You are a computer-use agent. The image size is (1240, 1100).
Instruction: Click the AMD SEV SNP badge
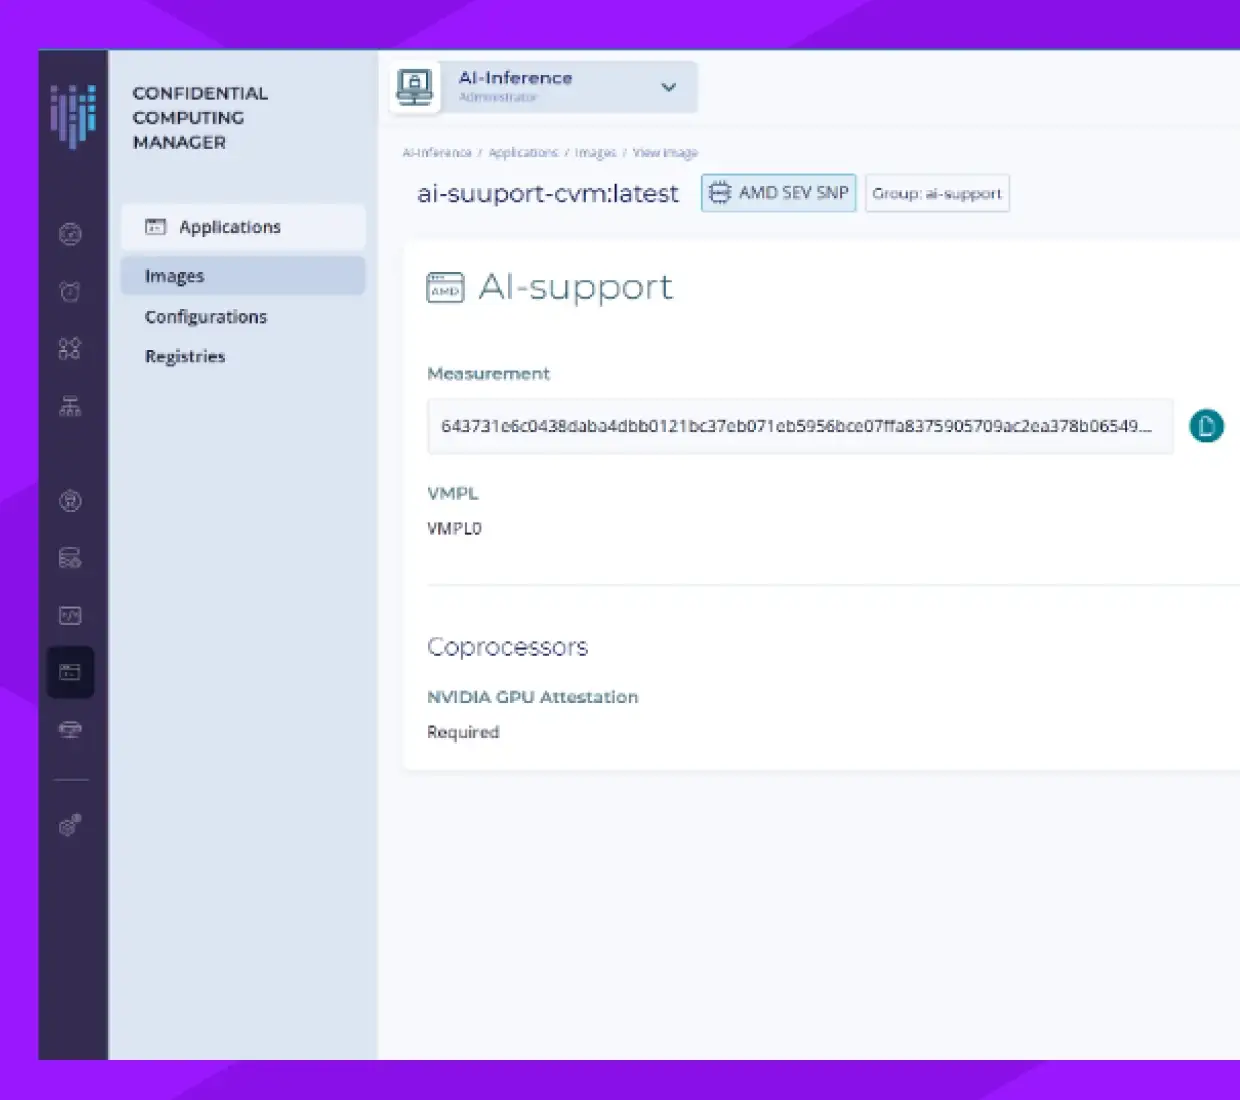[778, 192]
